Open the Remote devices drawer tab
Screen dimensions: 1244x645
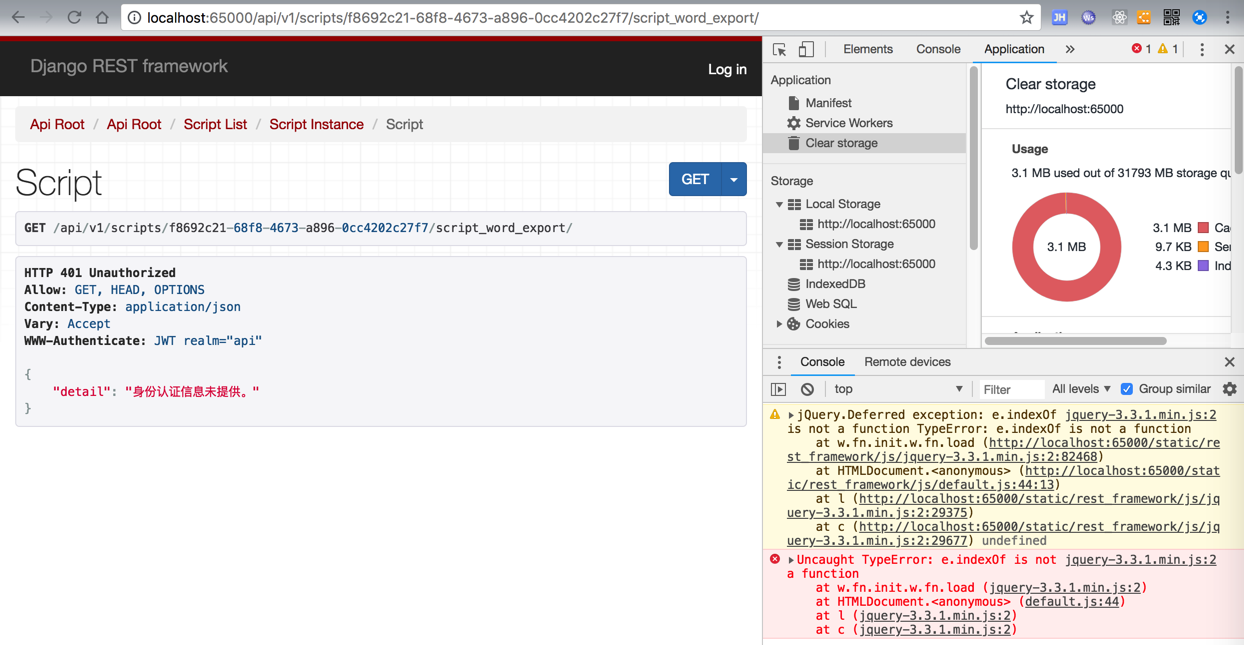(907, 362)
